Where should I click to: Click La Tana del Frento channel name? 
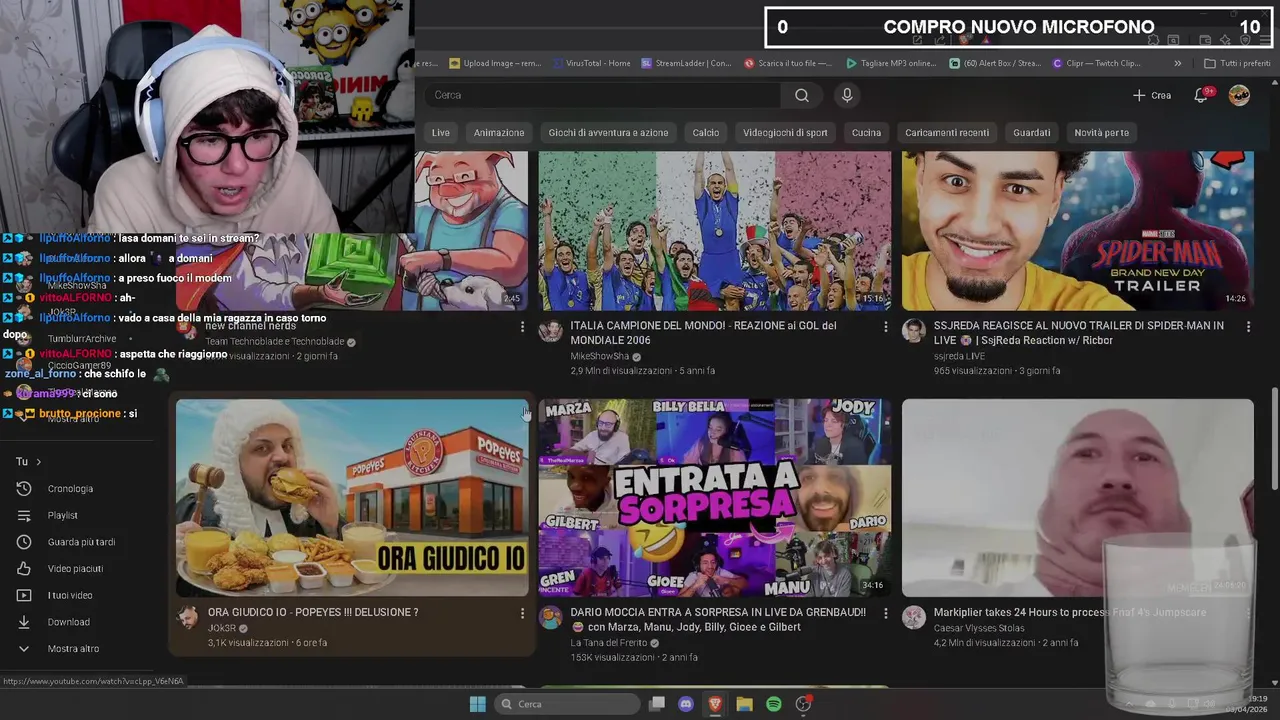pyautogui.click(x=610, y=642)
